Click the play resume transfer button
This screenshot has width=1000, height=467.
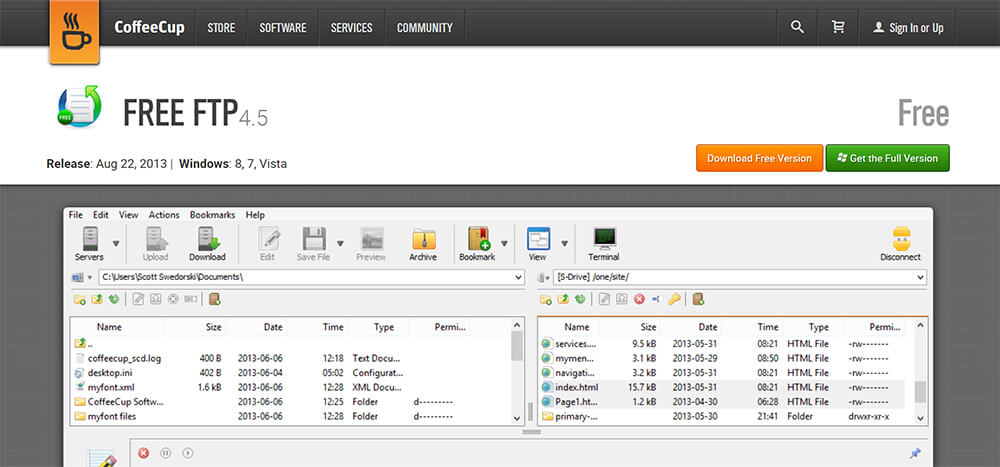(x=188, y=453)
